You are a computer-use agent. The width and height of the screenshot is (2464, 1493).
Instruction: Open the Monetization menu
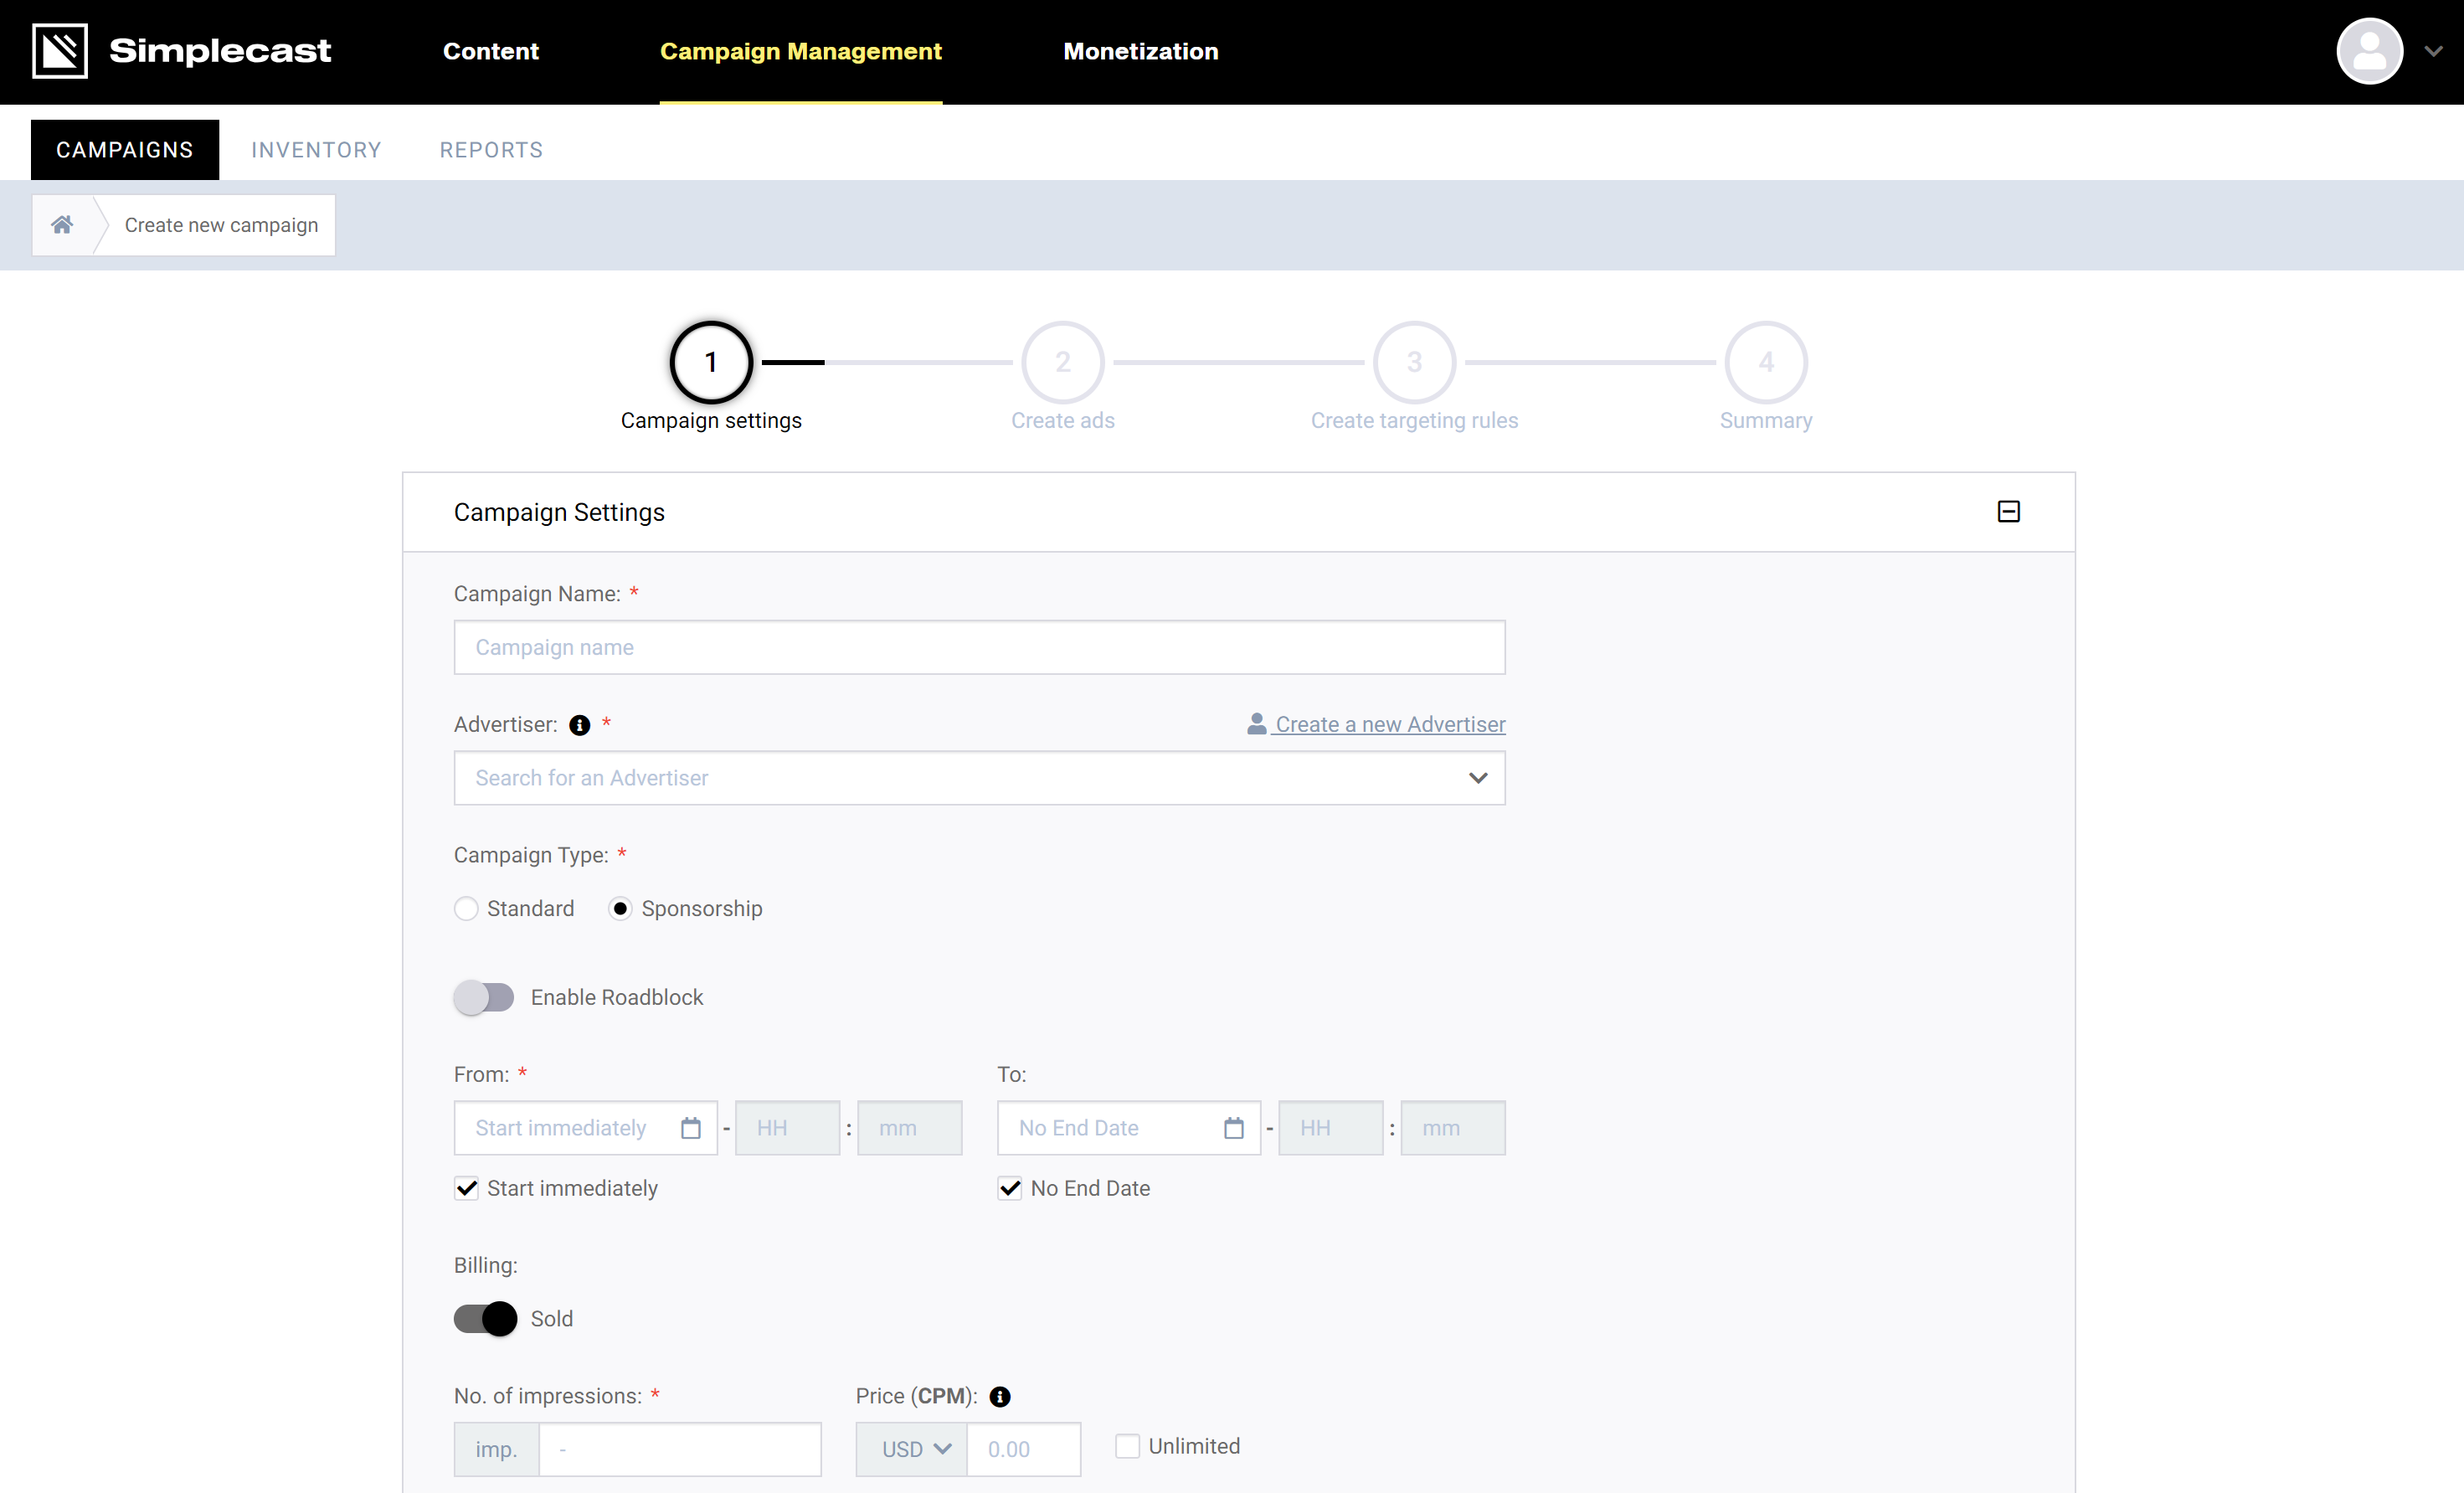click(x=1140, y=51)
